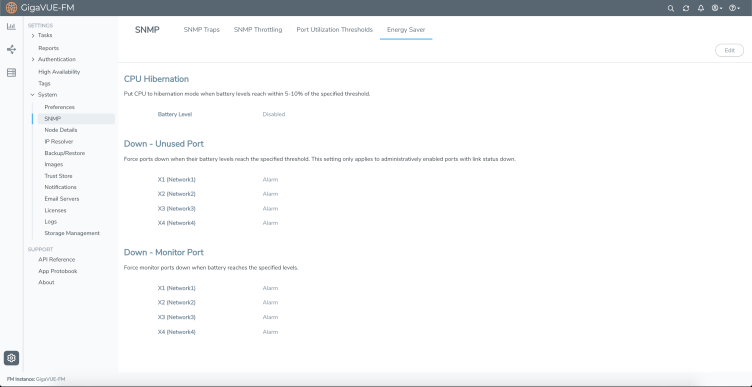Open Reports in the settings menu
This screenshot has width=752, height=387.
click(x=48, y=48)
